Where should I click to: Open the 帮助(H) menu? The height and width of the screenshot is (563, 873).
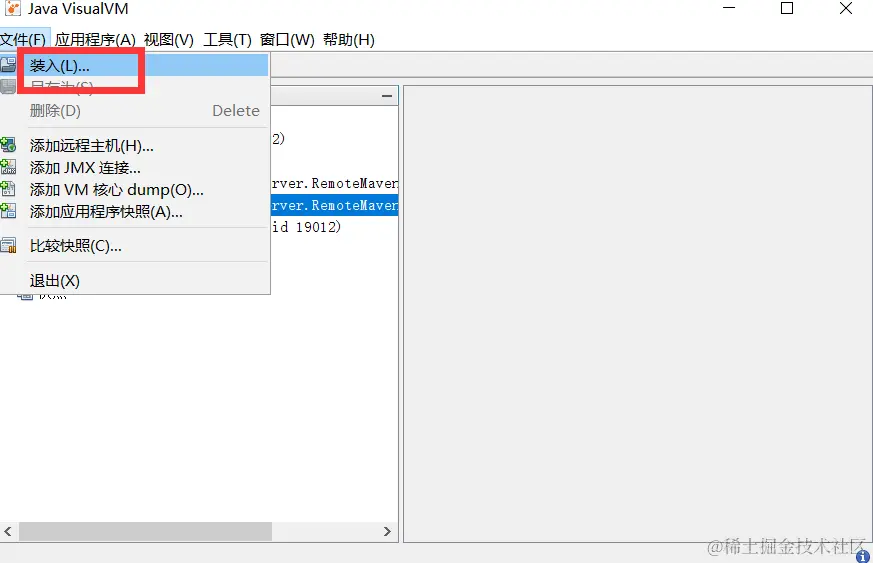tap(349, 40)
